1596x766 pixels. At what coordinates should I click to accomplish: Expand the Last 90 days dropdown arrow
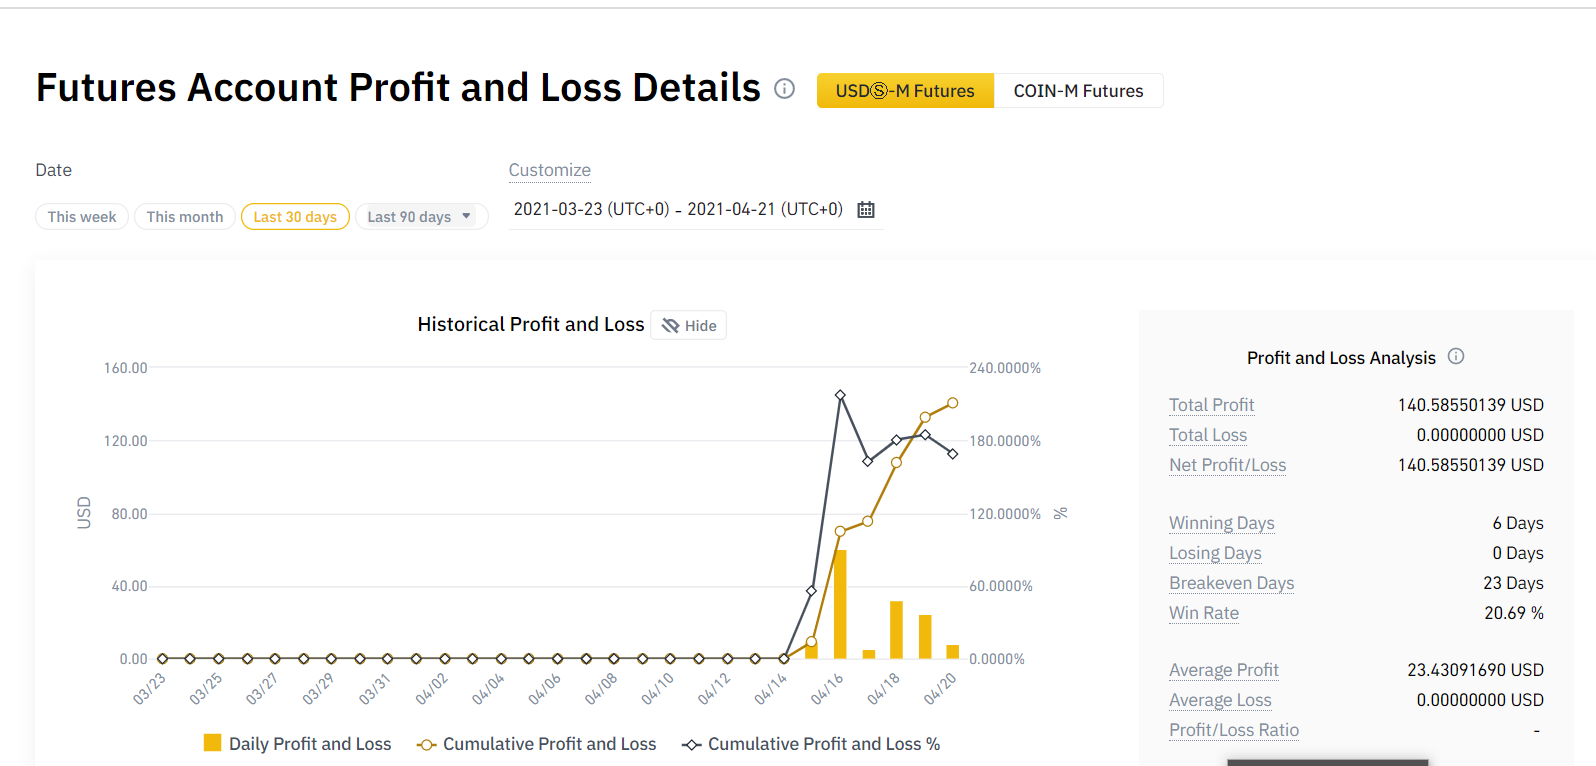[x=467, y=216]
